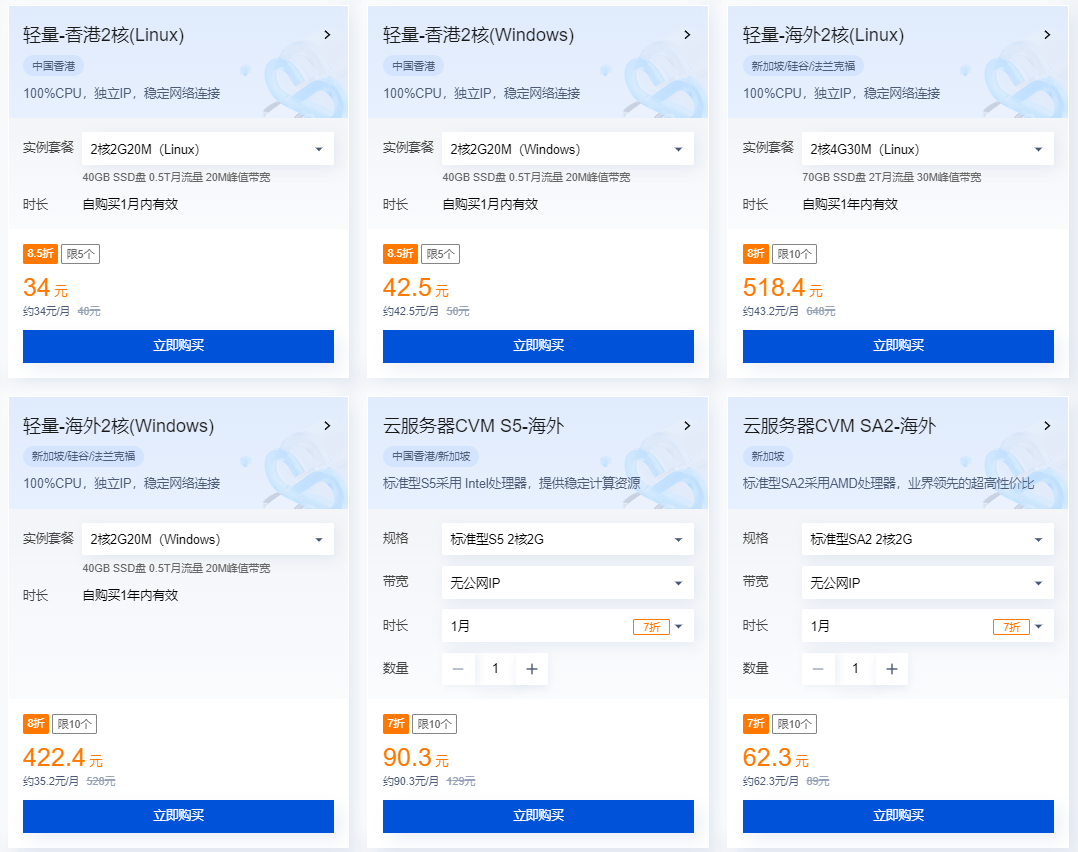Viewport: 1078px width, 852px height.
Task: Expand 标准型S5 2核2G specification dropdown
Action: point(567,539)
